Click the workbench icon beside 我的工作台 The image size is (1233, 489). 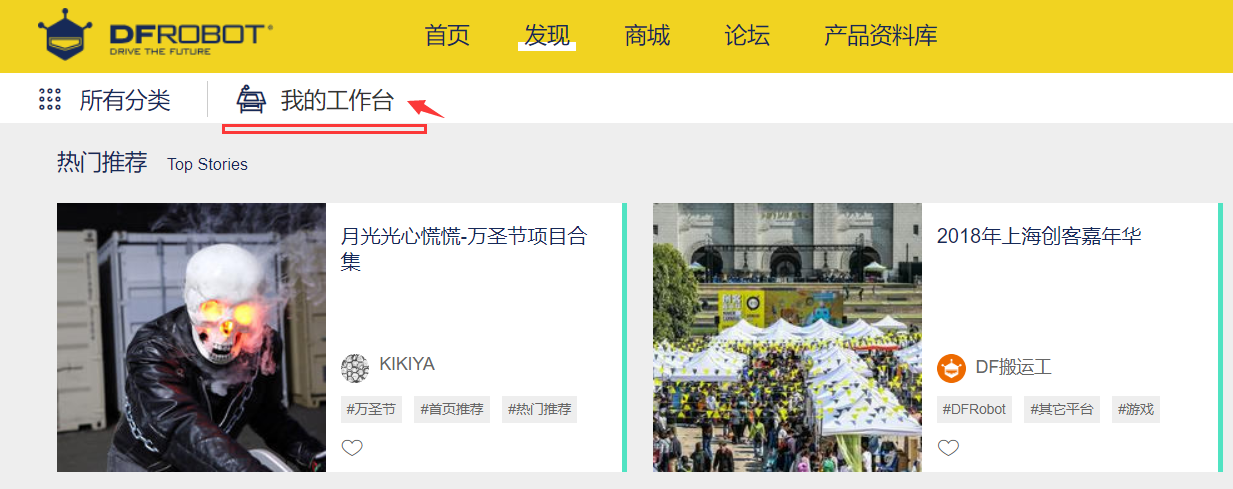click(251, 100)
